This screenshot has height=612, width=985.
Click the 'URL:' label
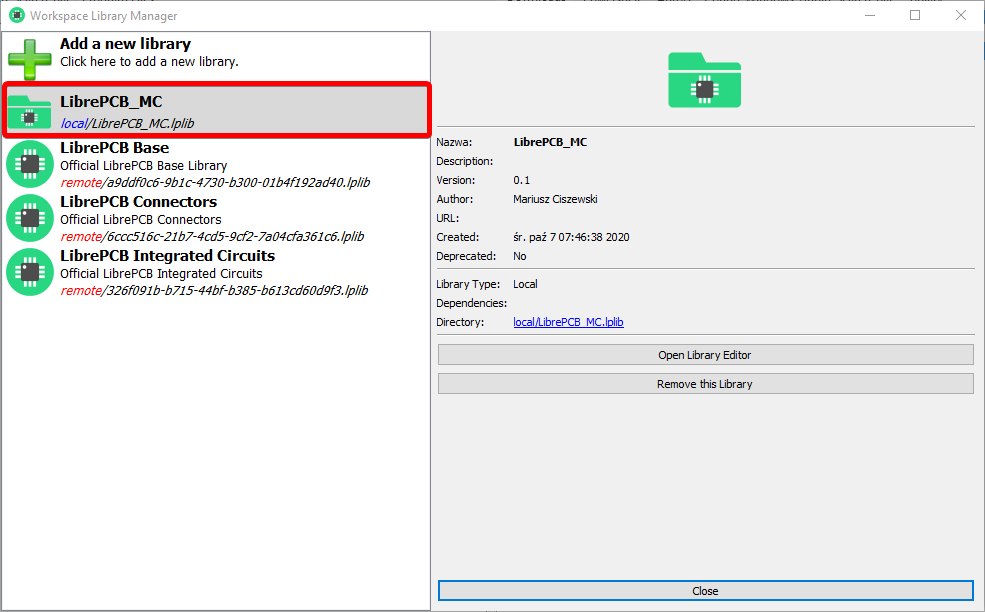pyautogui.click(x=448, y=218)
